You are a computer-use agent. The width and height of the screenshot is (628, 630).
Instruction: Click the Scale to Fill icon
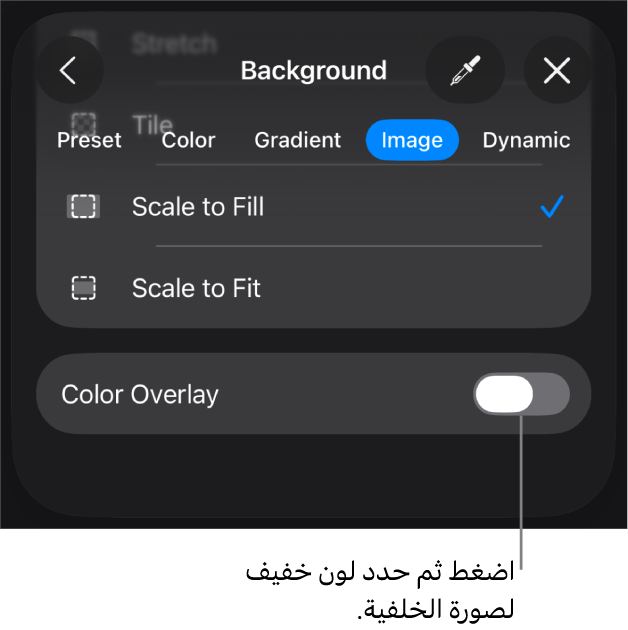point(84,207)
